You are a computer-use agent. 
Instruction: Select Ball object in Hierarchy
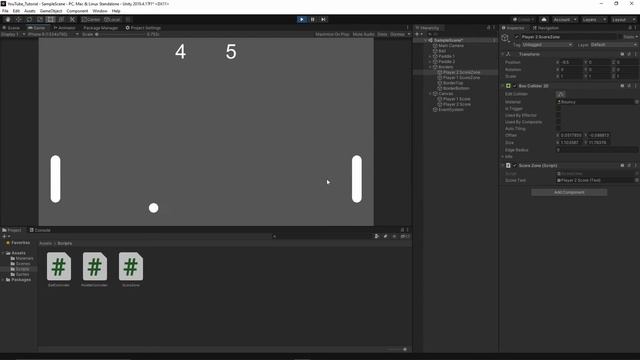pos(442,51)
